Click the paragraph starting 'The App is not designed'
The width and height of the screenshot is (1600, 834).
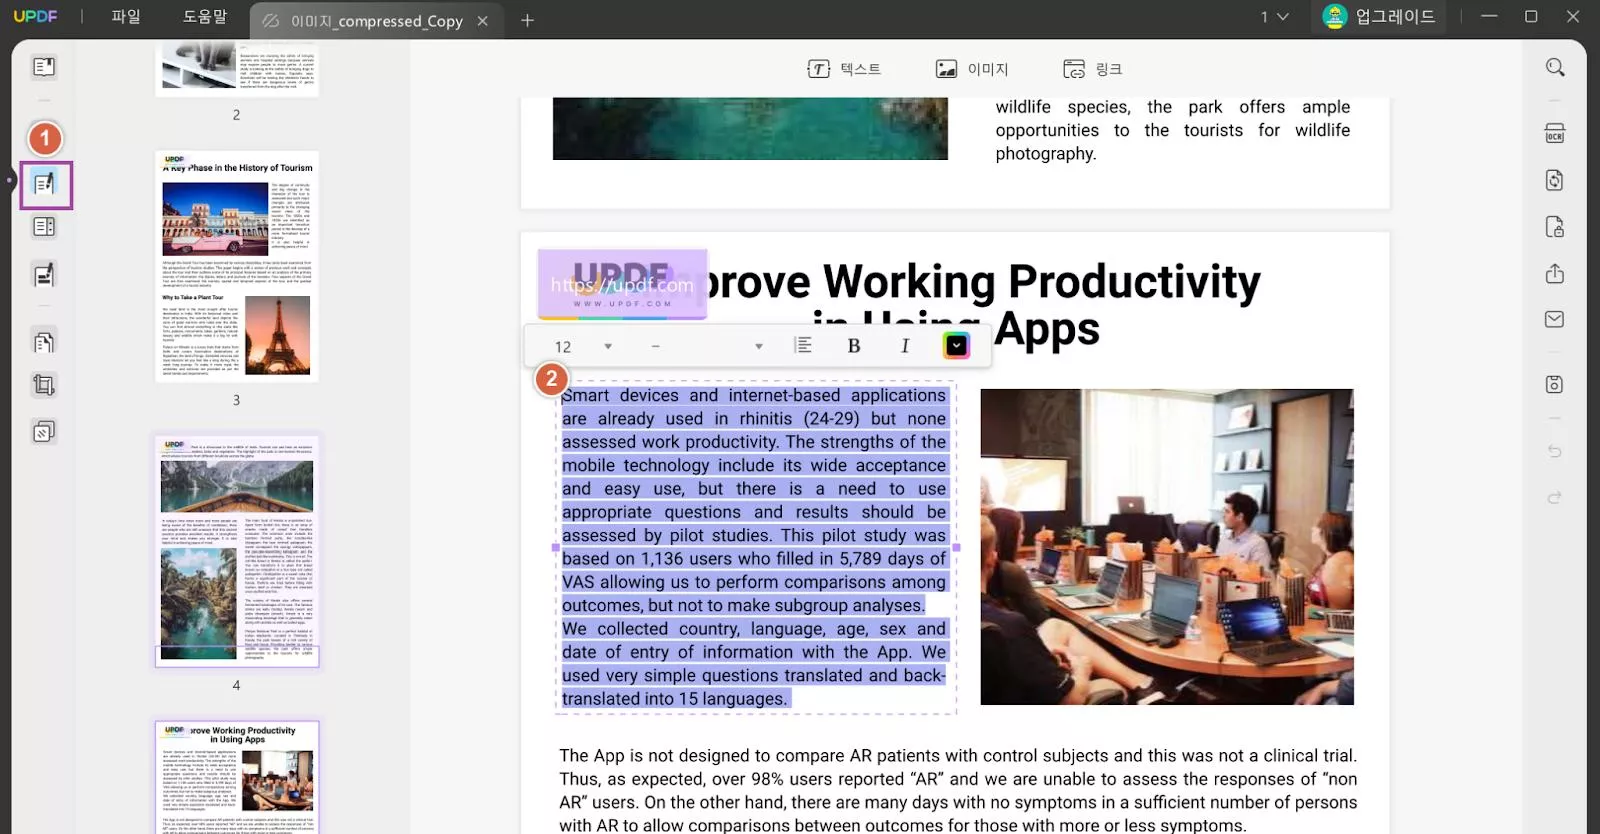[x=958, y=791]
